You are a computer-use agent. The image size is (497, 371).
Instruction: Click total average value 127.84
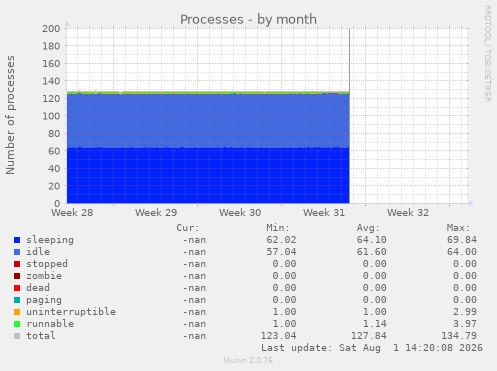(x=369, y=336)
